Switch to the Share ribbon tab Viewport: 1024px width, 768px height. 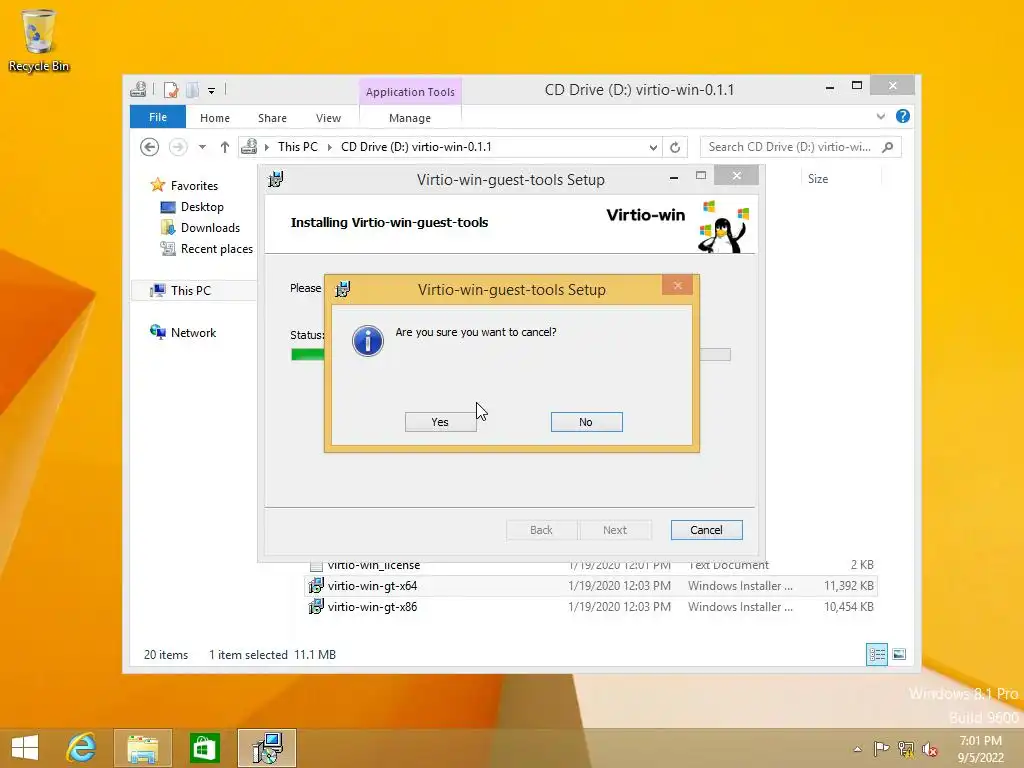272,118
